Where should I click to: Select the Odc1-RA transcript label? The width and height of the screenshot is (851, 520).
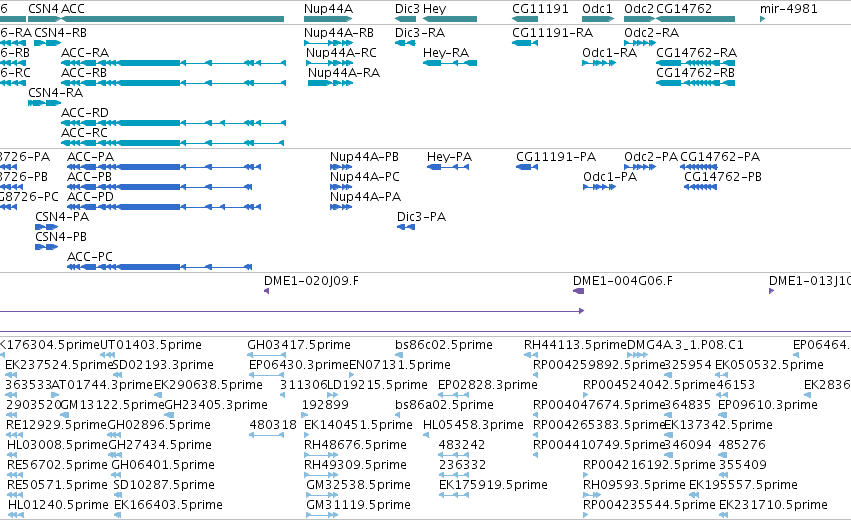[609, 53]
